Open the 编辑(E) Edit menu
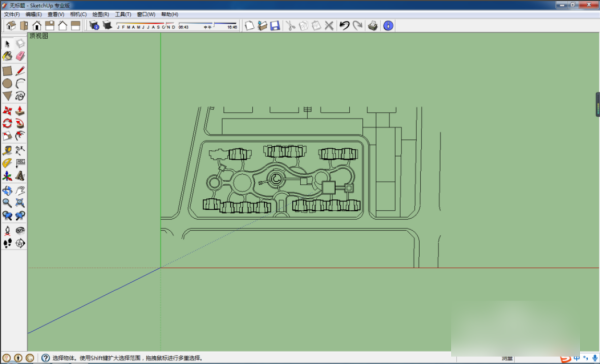 click(x=34, y=14)
